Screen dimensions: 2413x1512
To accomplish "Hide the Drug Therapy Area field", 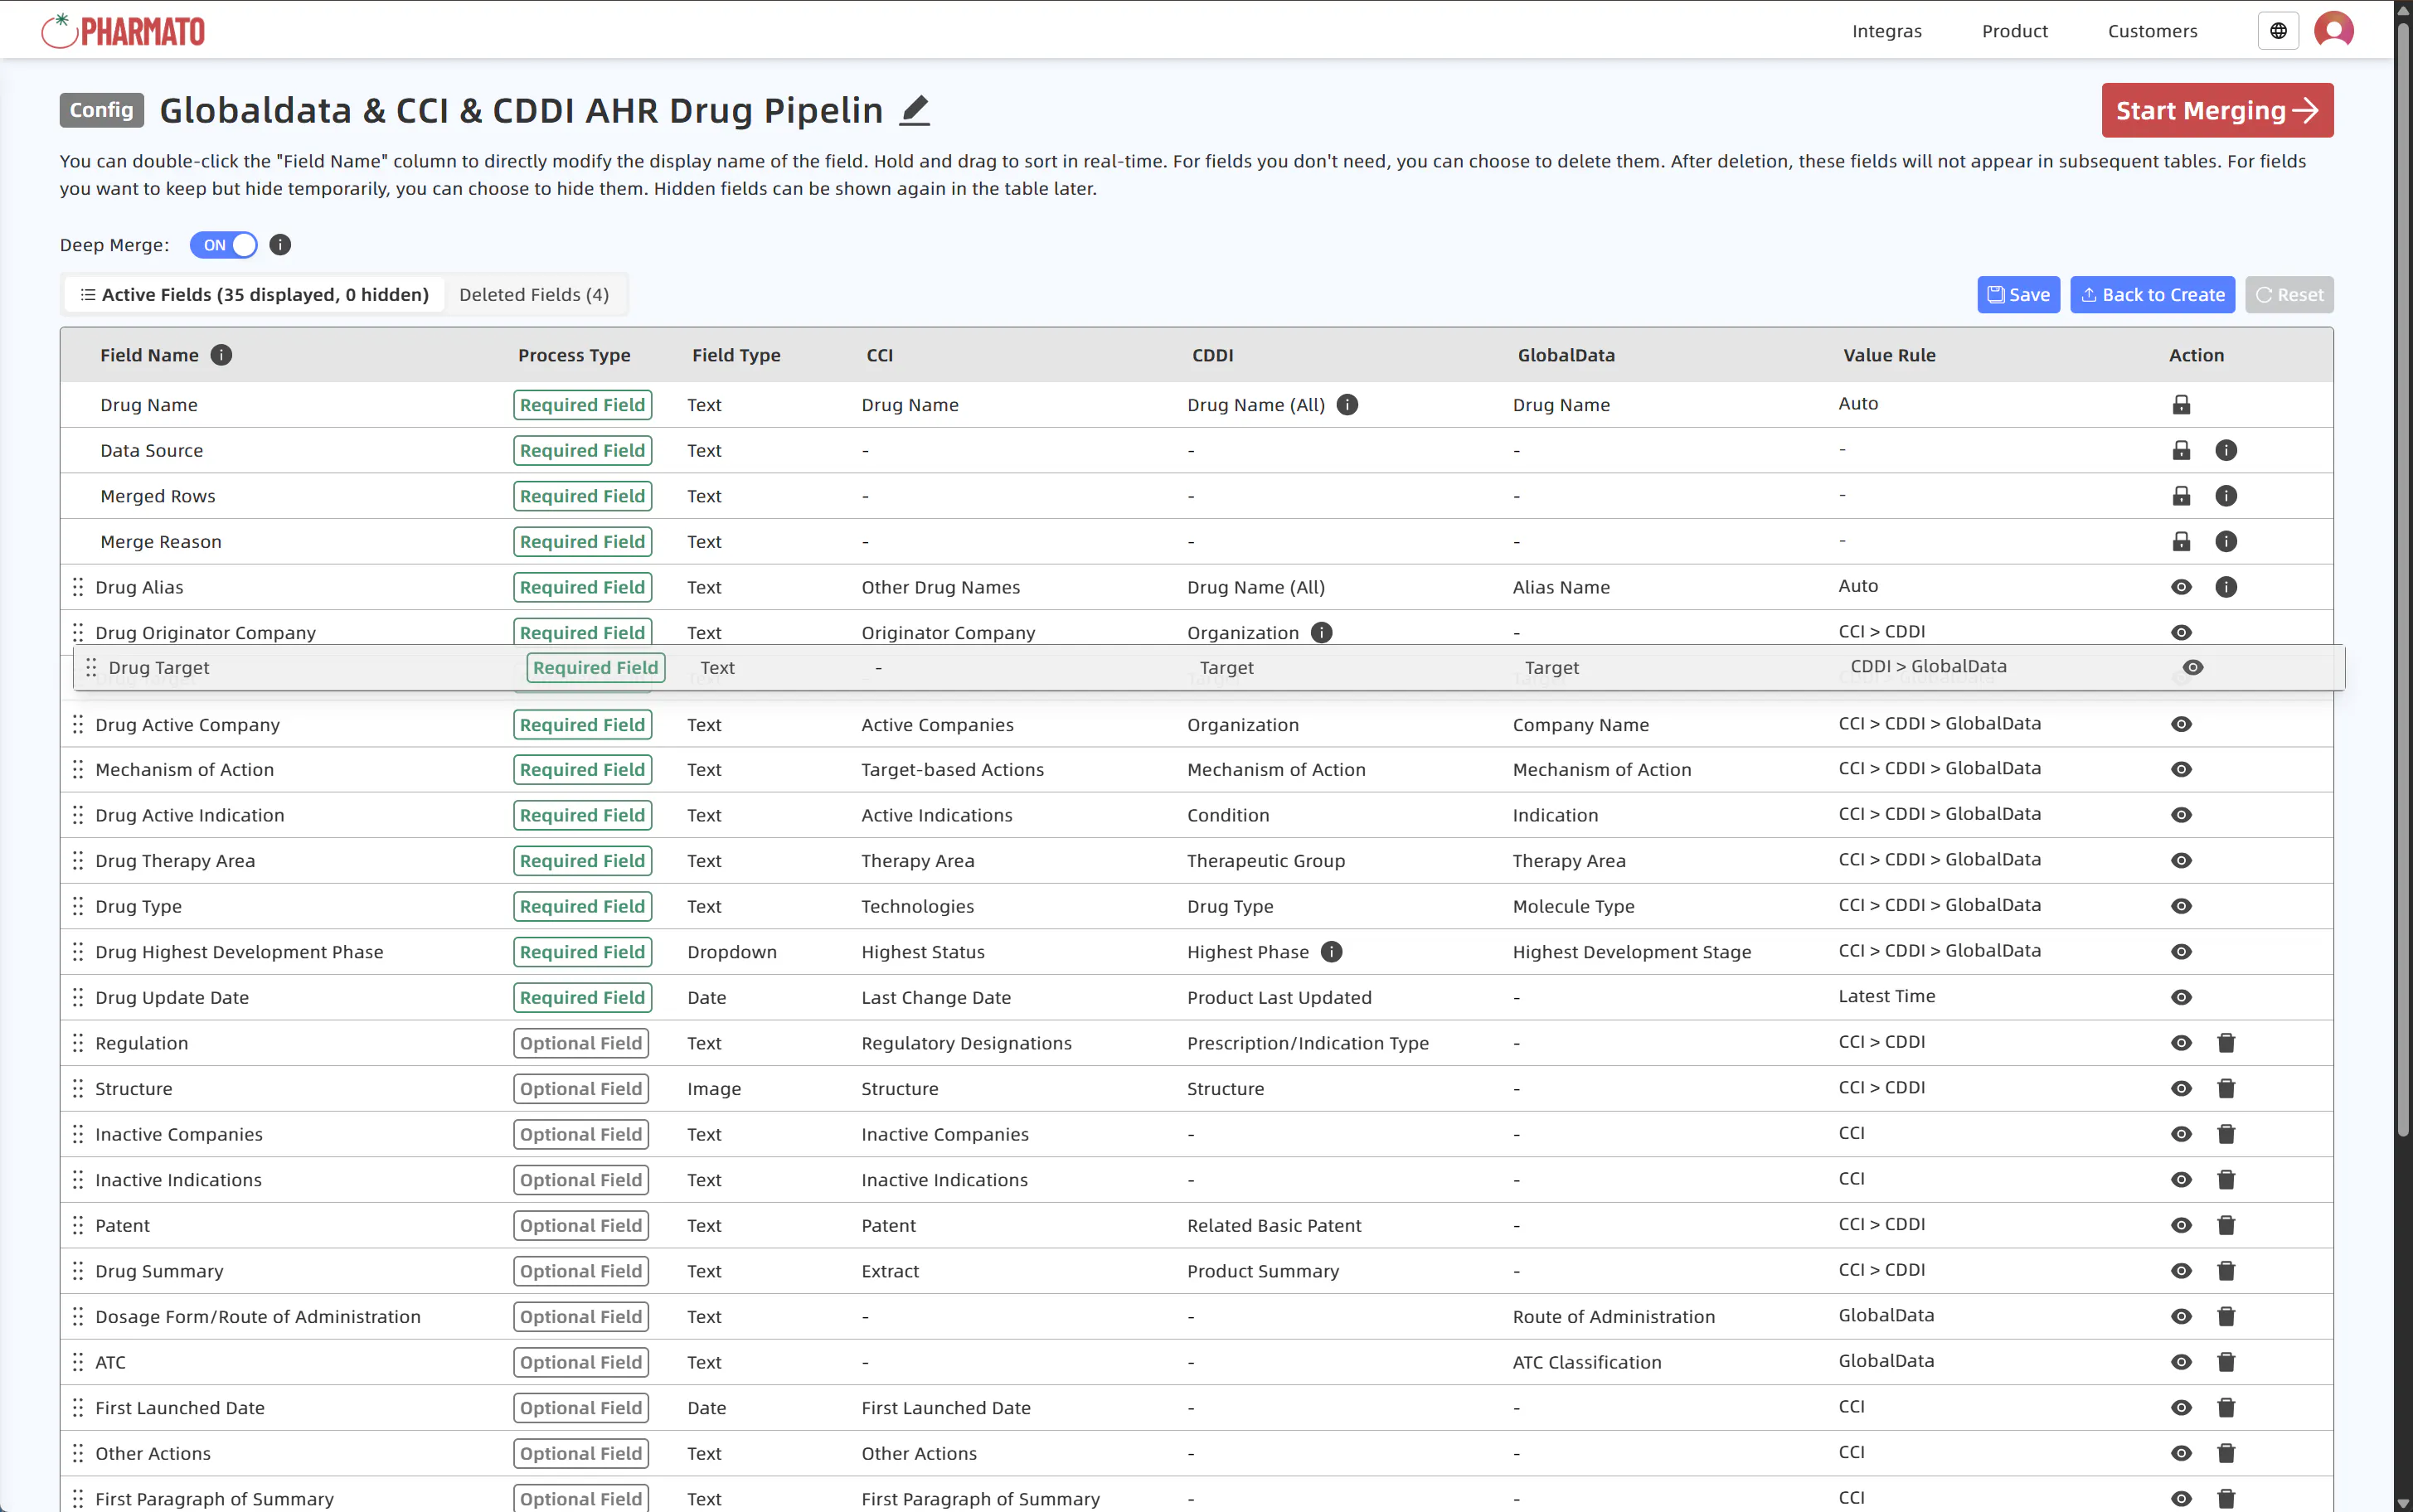I will pos(2181,861).
